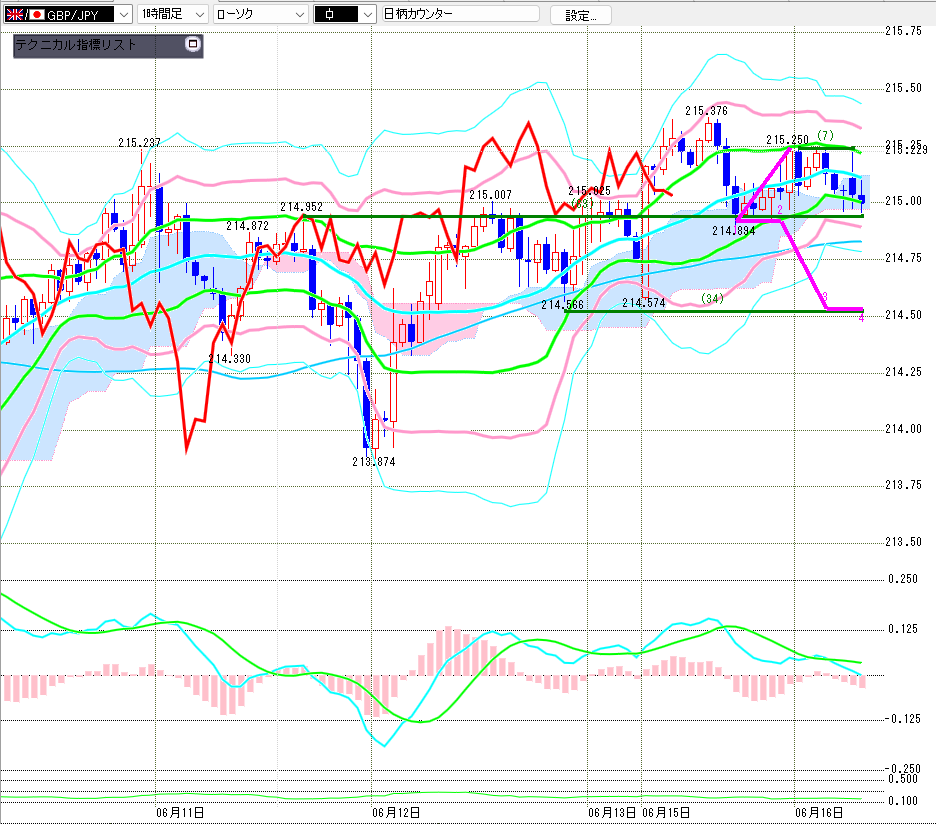Screen dimensions: 936x824
Task: Click the 06月13日 date axis label
Action: click(x=612, y=813)
